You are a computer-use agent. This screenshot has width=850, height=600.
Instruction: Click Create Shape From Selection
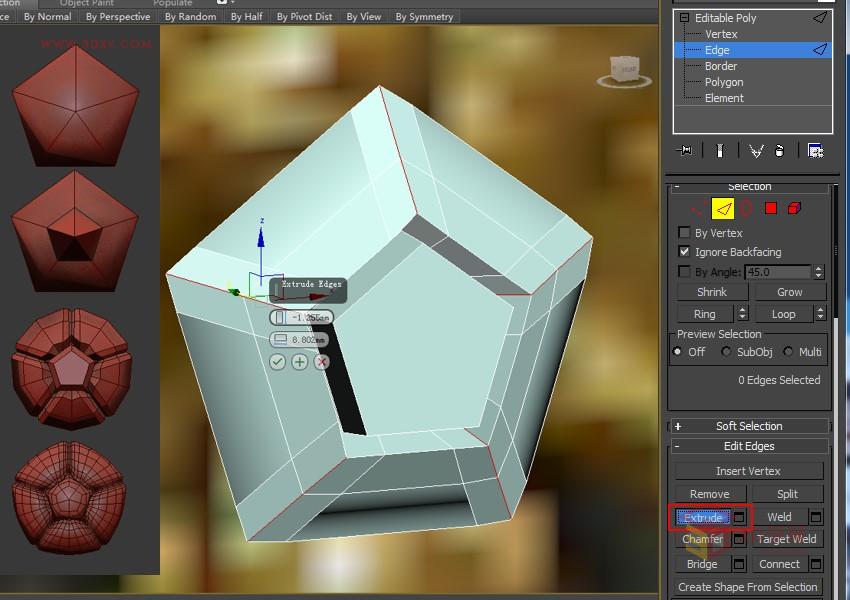747,587
